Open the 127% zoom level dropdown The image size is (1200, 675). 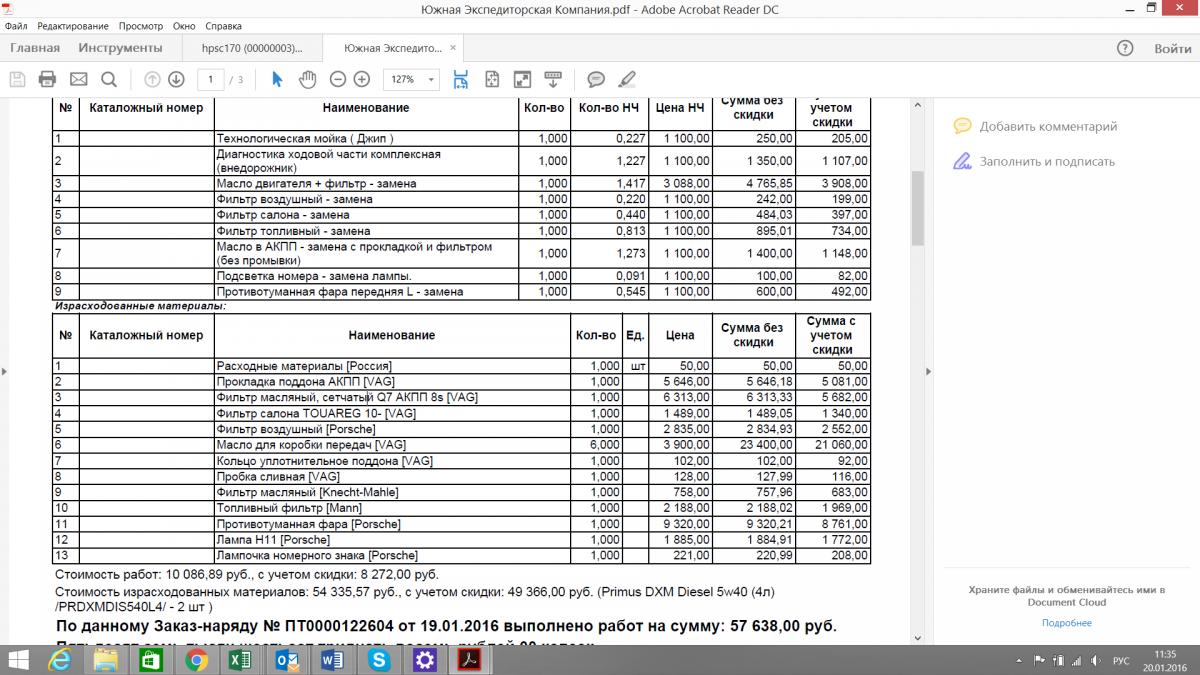413,79
